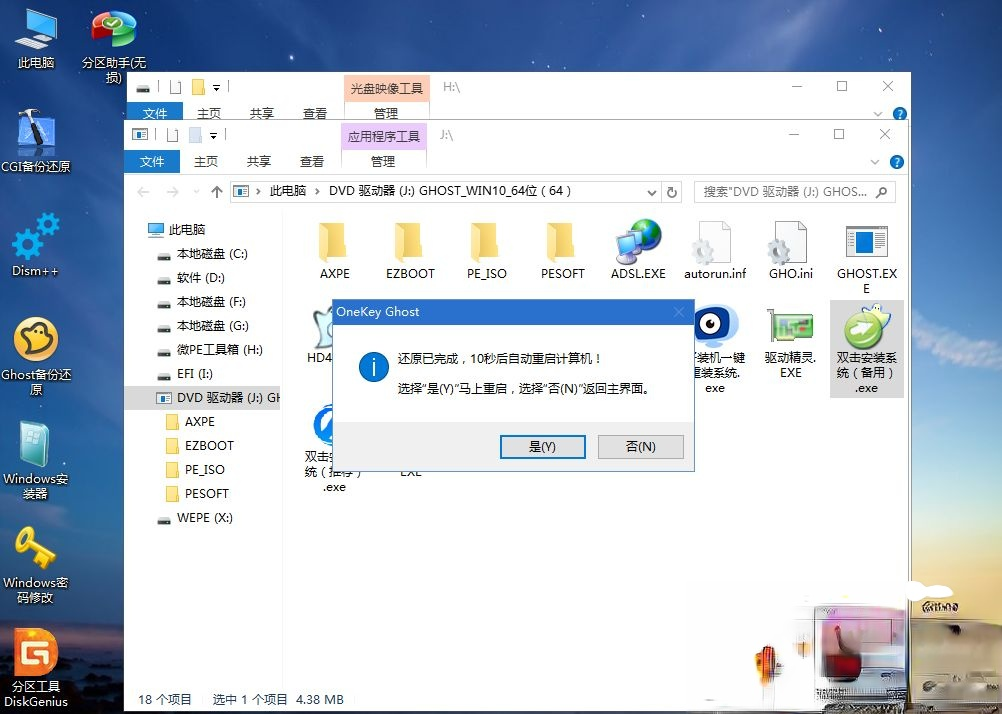Select 微PE工具箱 (H:) in navigation tree
Screen dimensions: 1002x714
coord(210,350)
